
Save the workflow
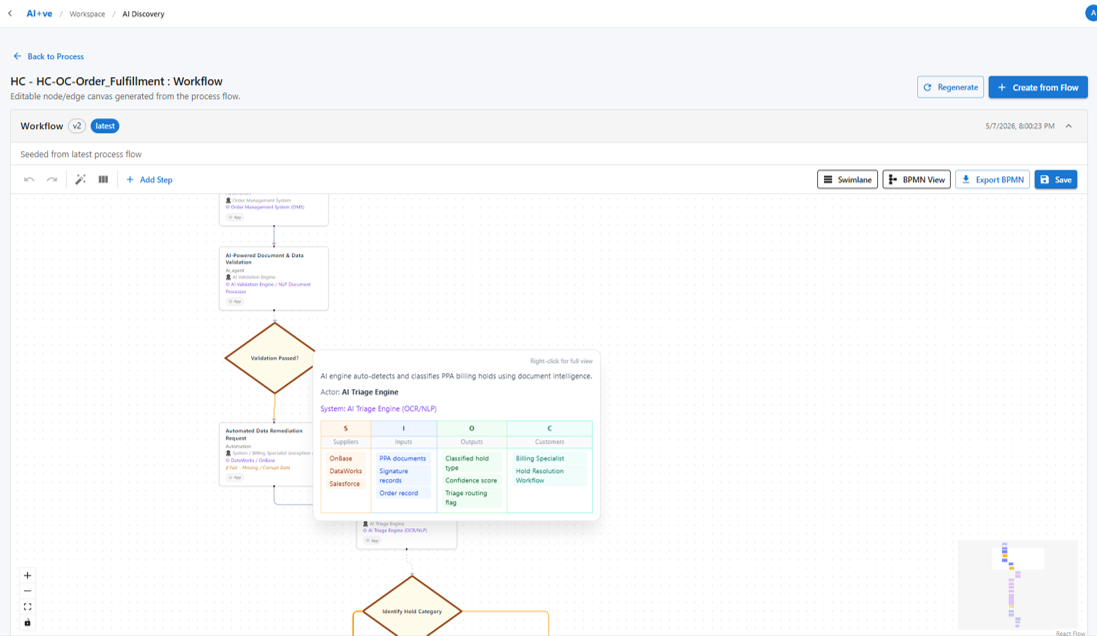[x=1056, y=180]
